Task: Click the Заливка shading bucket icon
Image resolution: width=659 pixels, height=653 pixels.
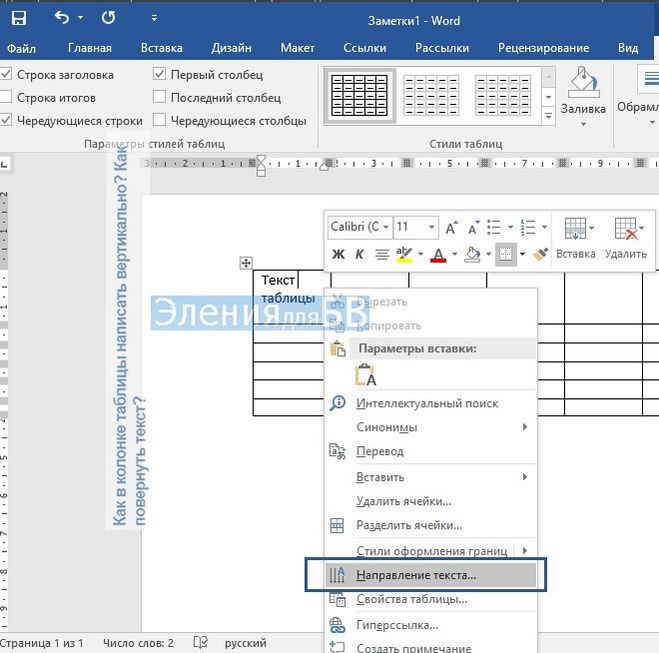Action: 582,86
